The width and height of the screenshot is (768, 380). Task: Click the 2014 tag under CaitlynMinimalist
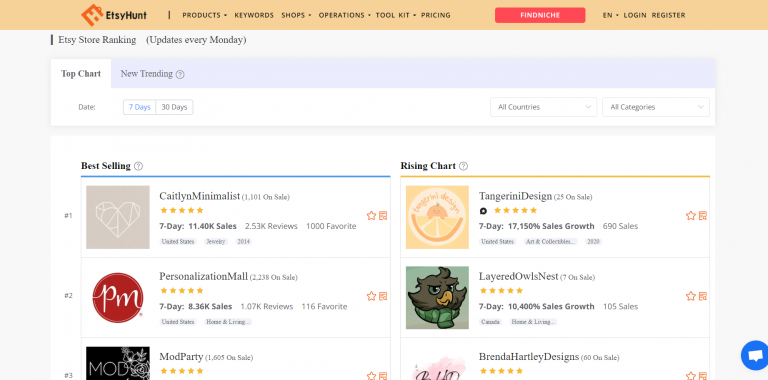[243, 241]
